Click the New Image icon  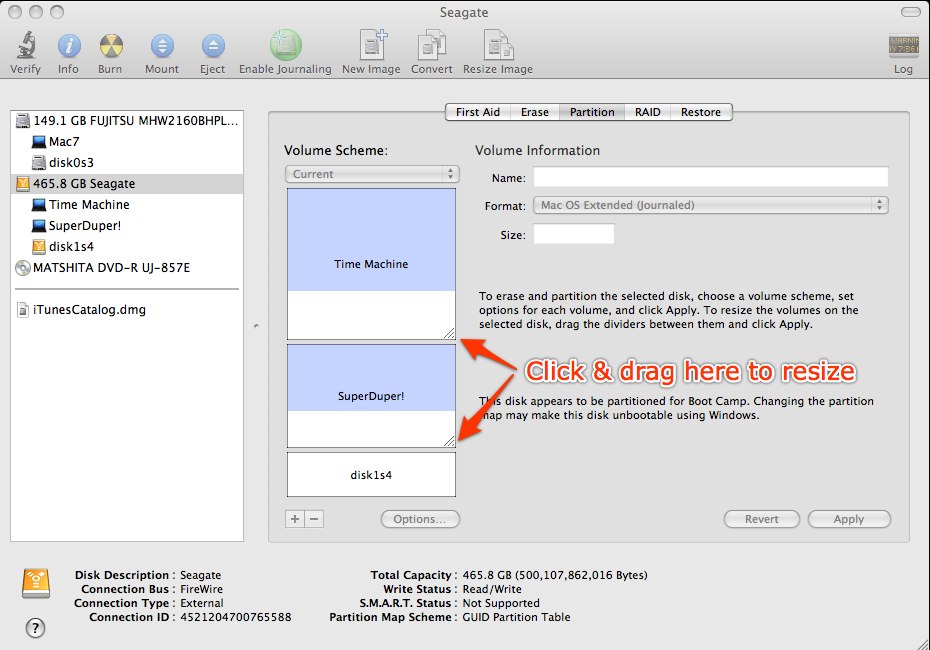(x=372, y=44)
